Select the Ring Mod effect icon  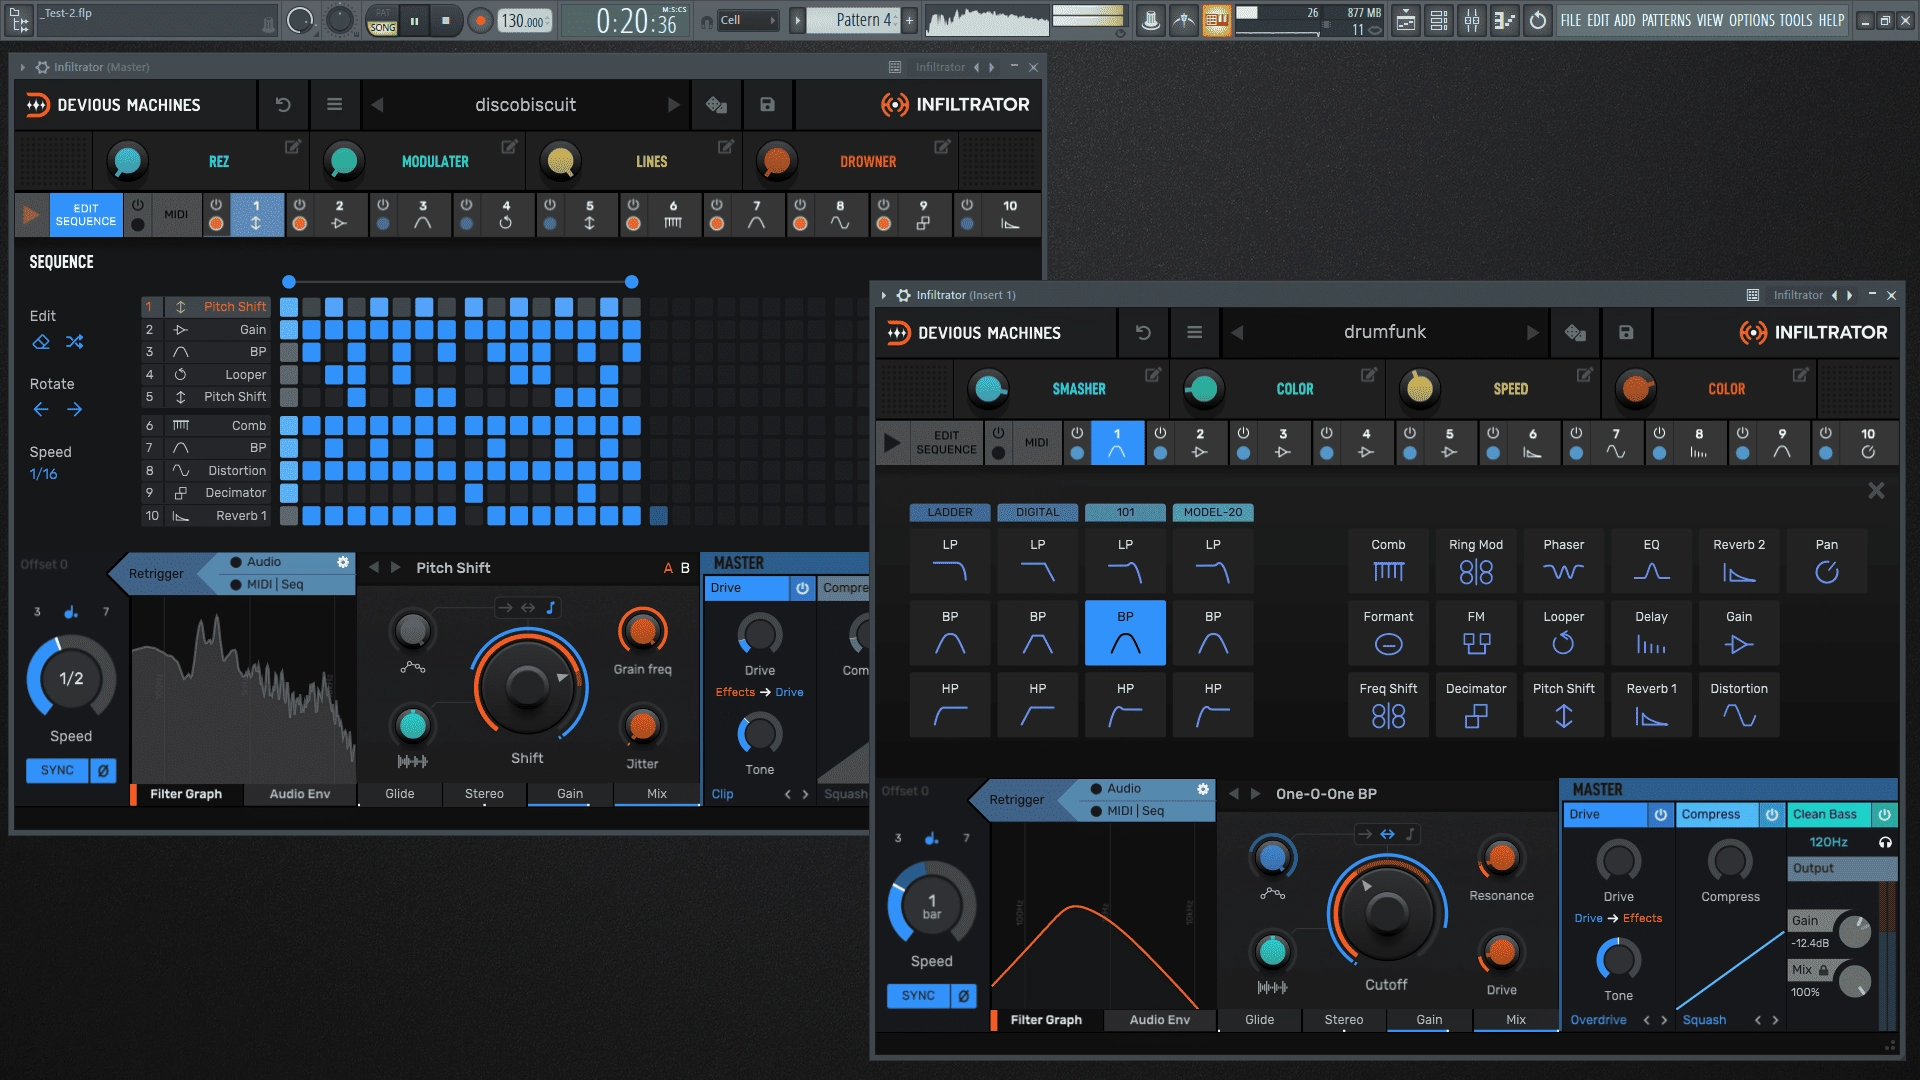[1476, 561]
